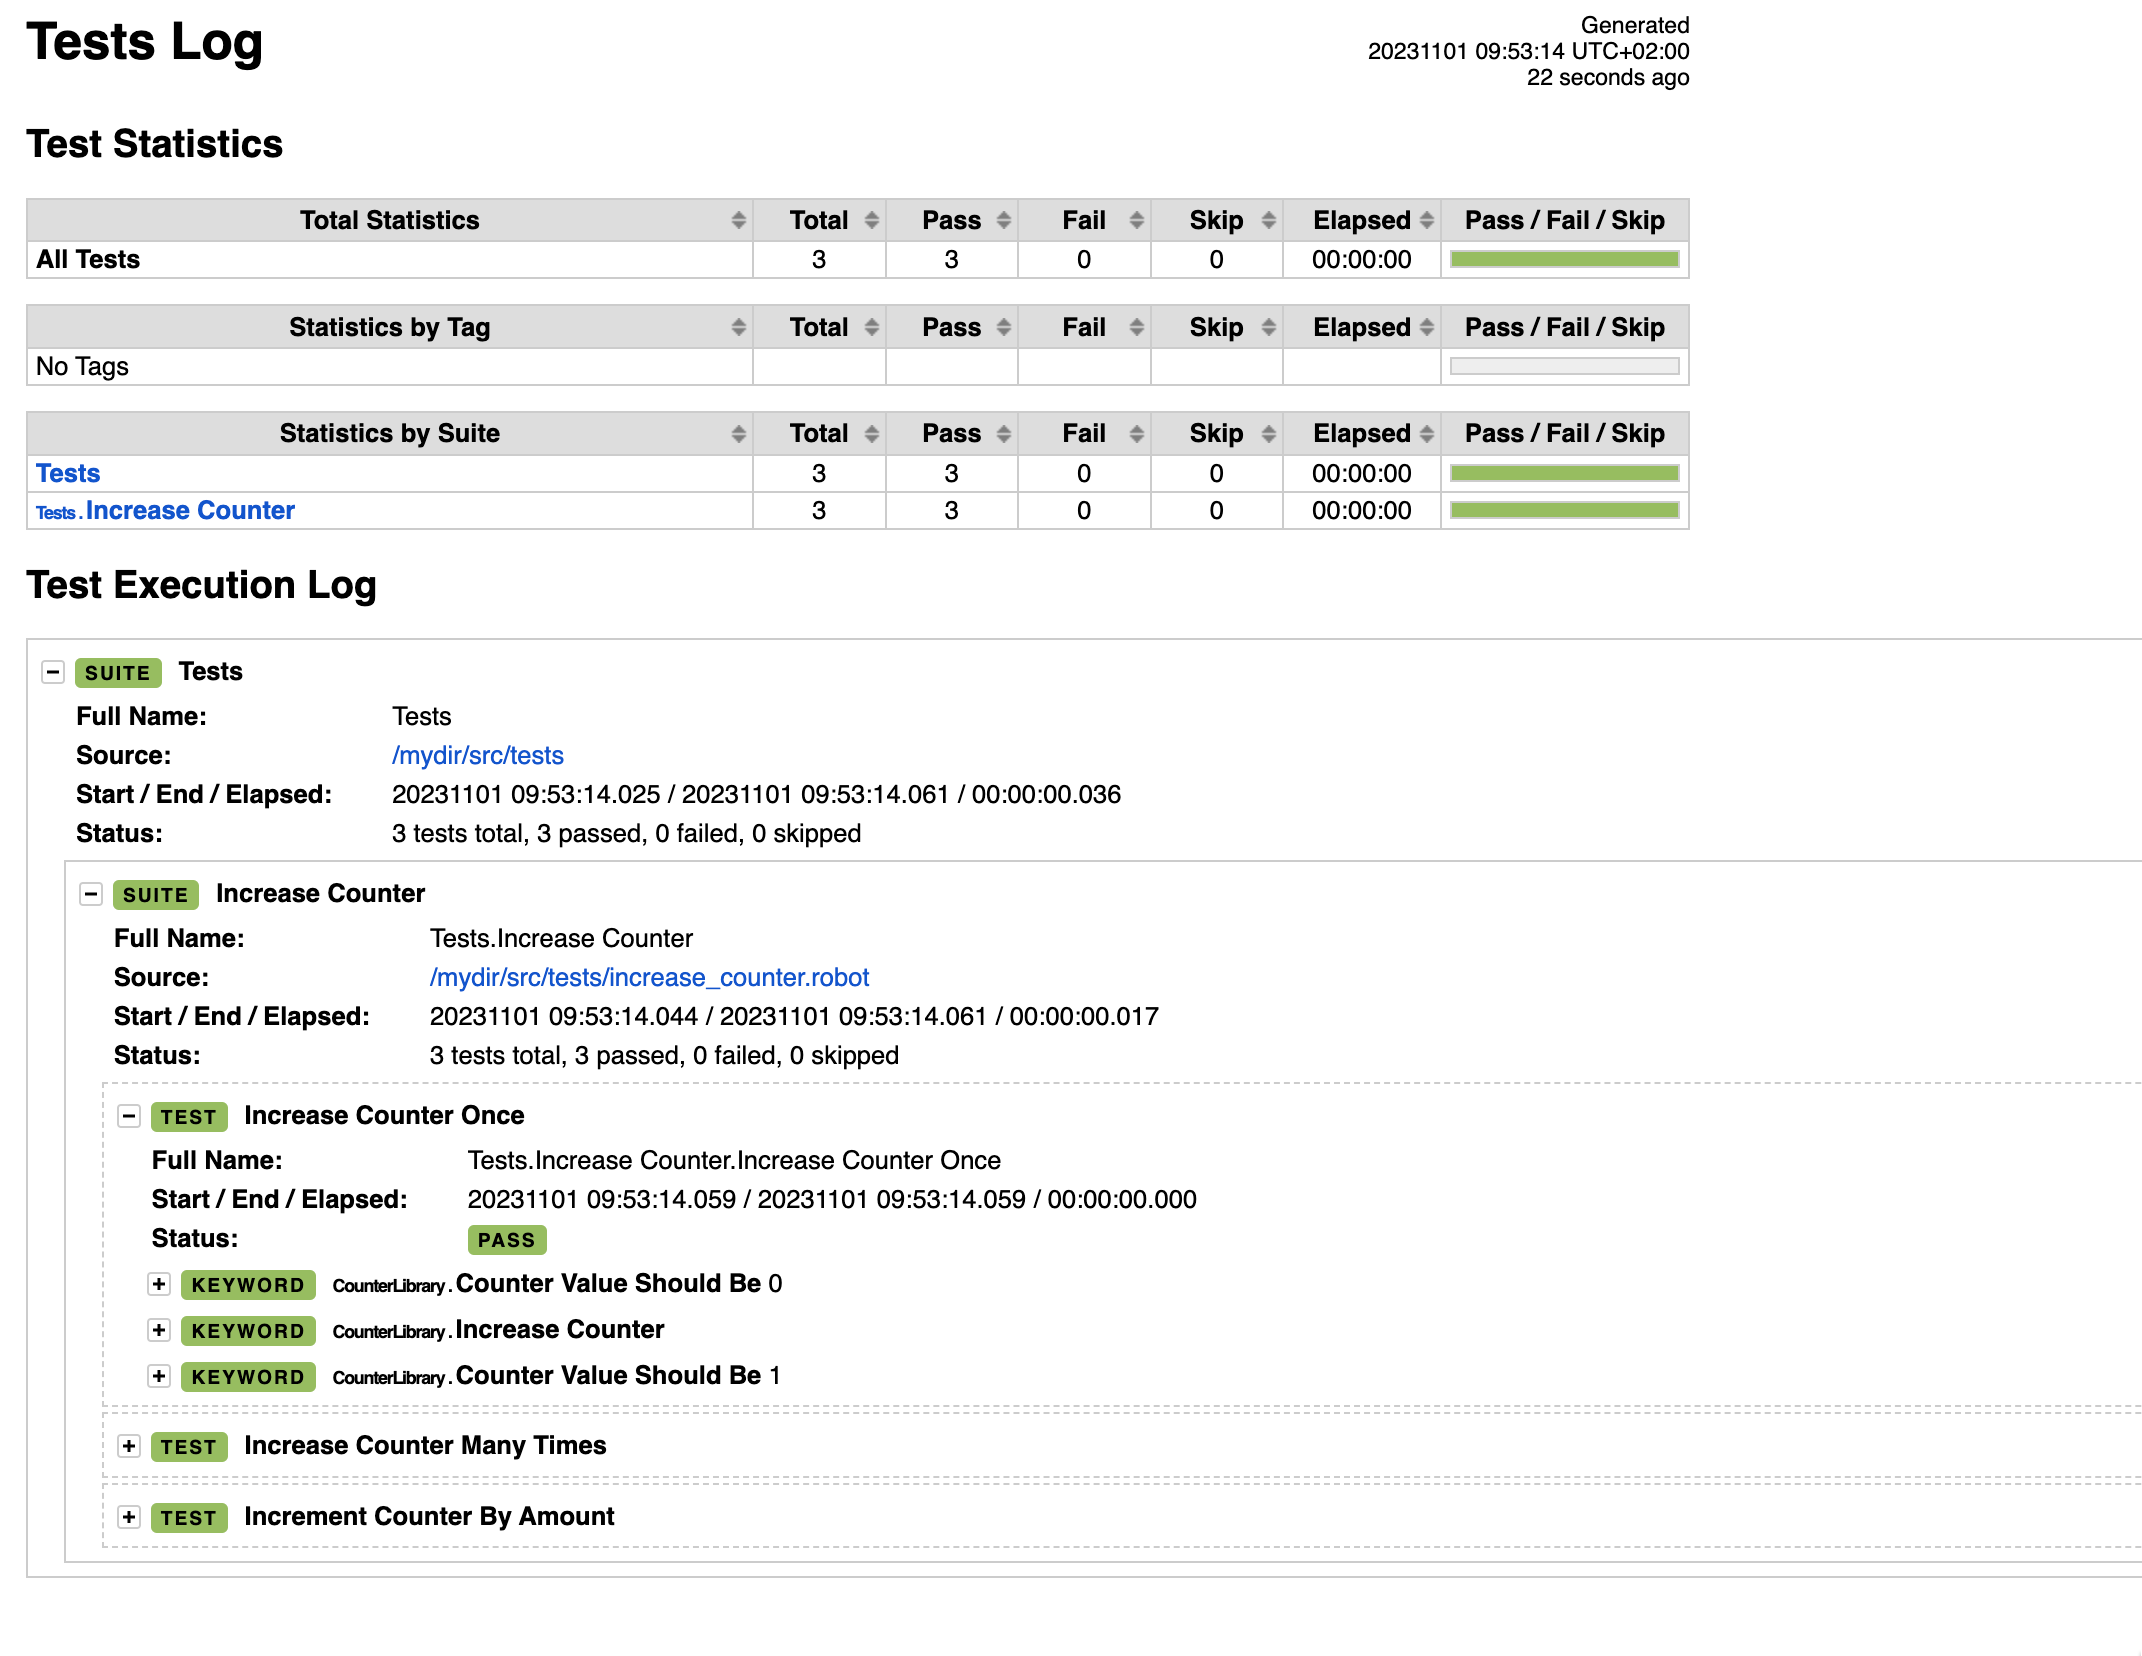Expand Counter Value Should Be 1 keyword
Viewport: 2142px width, 1656px height.
point(159,1376)
